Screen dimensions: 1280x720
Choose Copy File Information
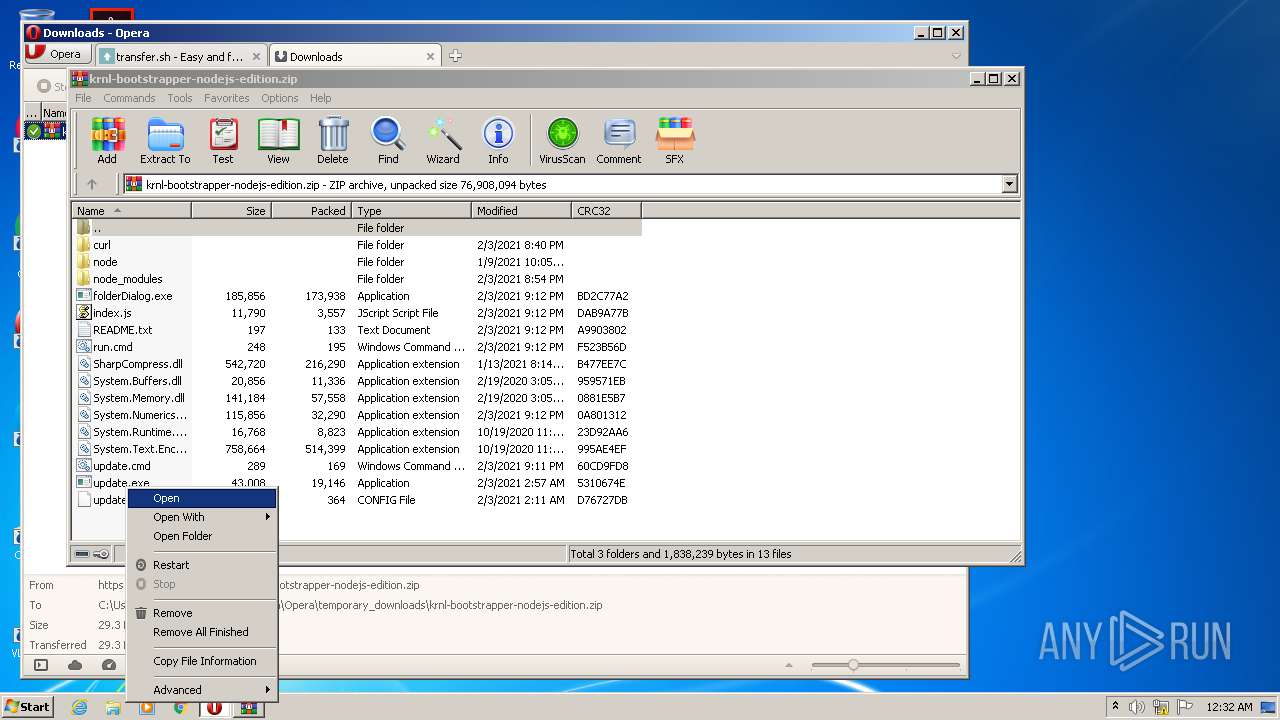coord(202,661)
